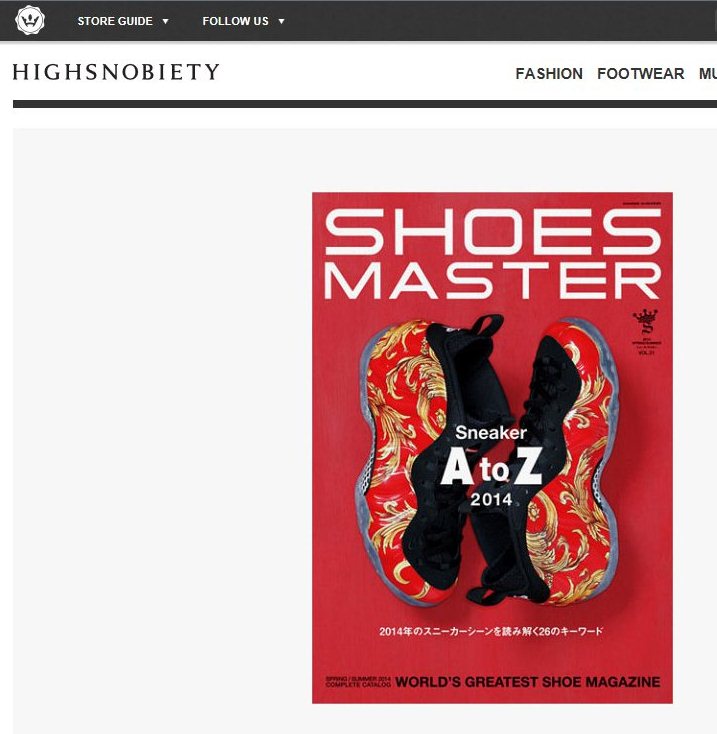Open the STORE GUIDE menu

point(115,21)
